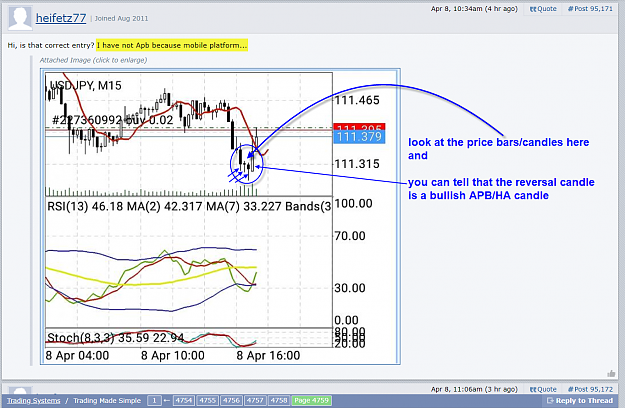Go to page 4755
Screen dimensions: 625x408
pyautogui.click(x=208, y=400)
